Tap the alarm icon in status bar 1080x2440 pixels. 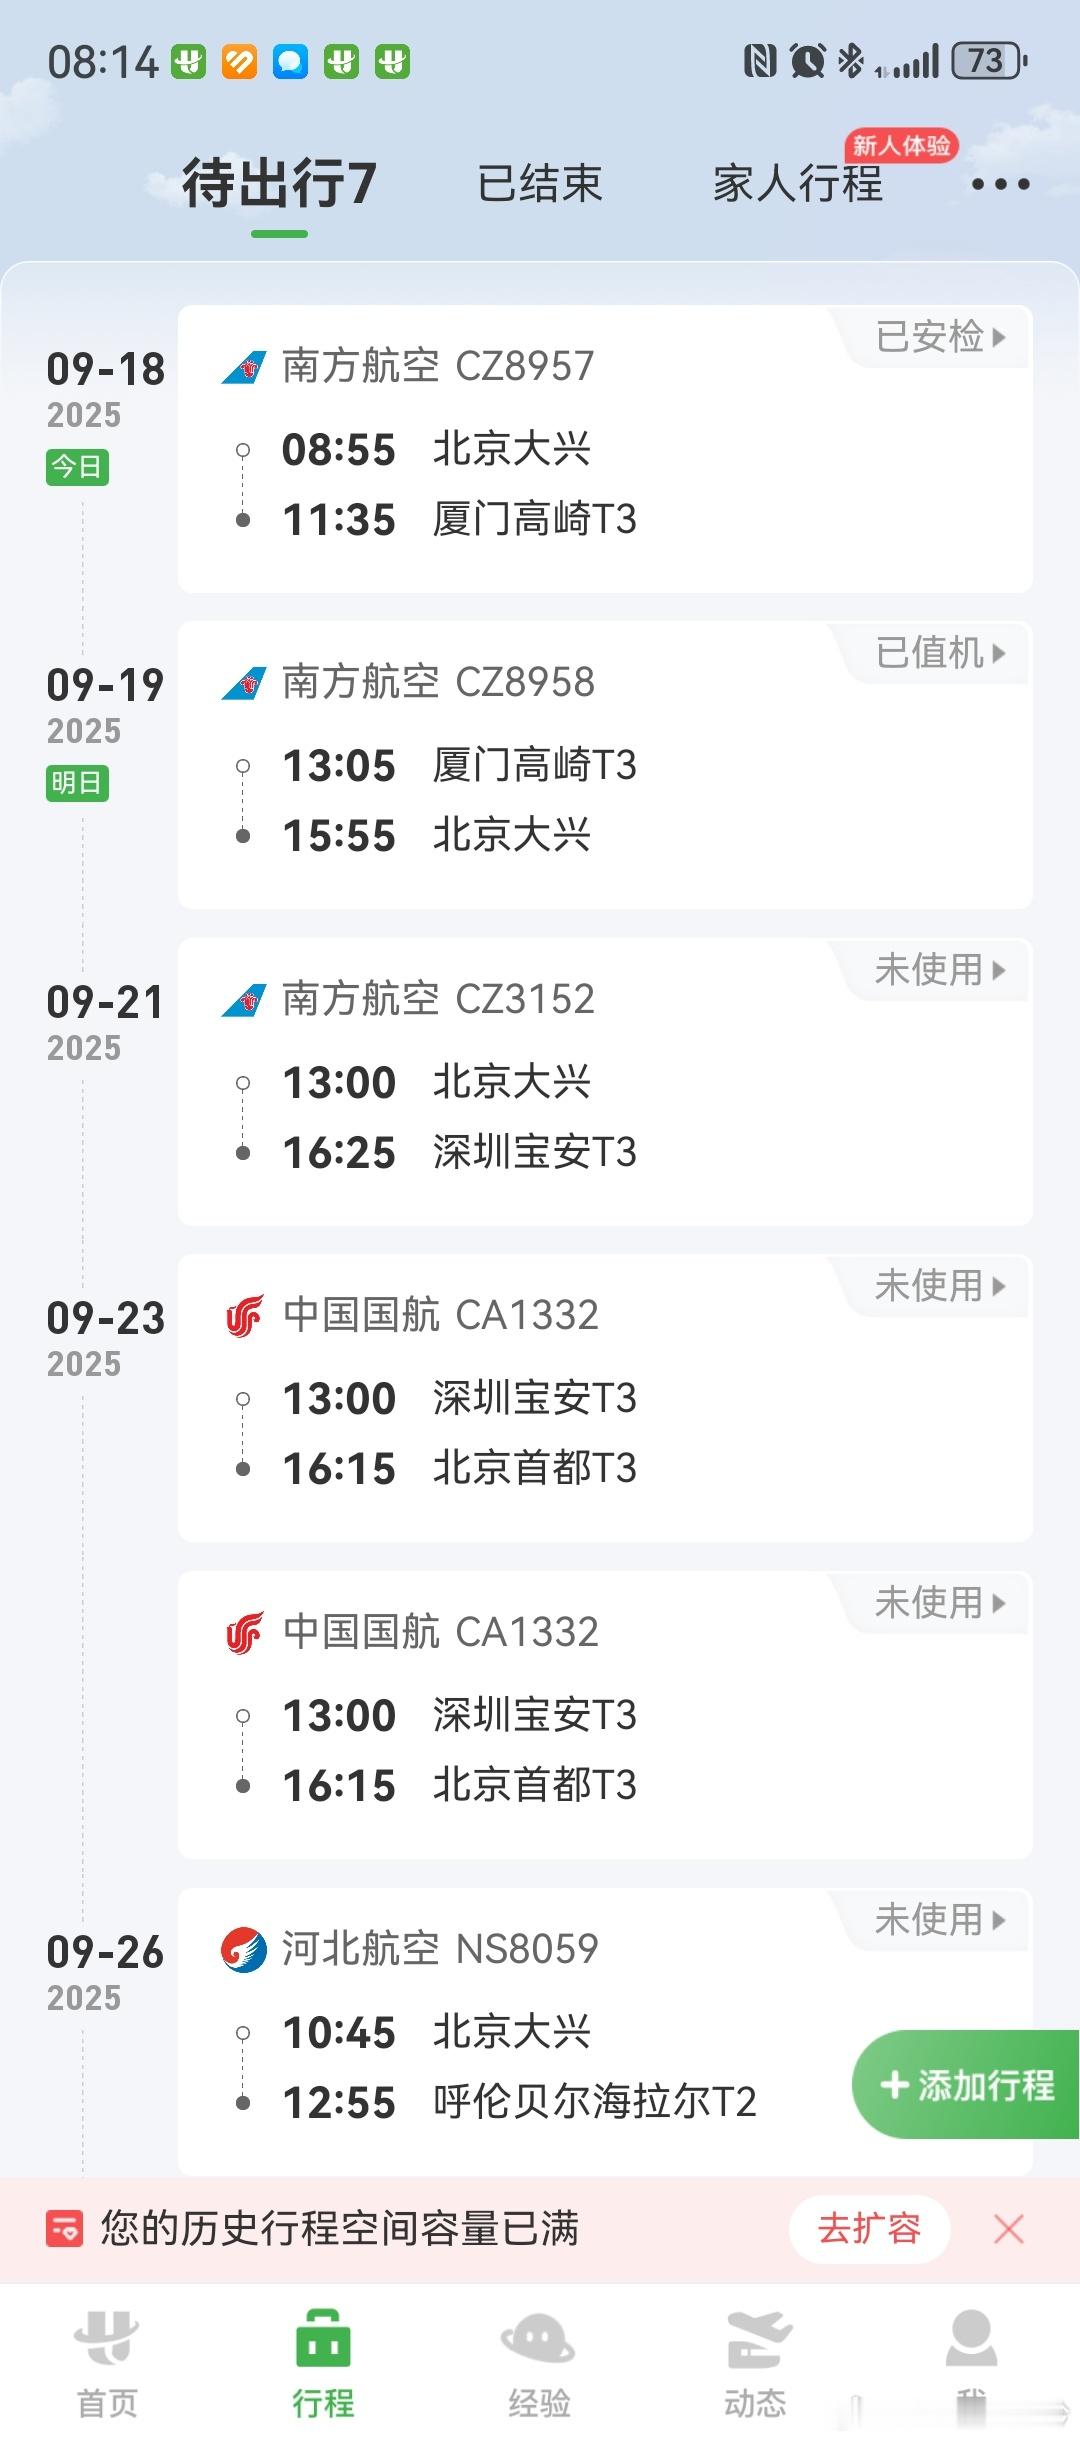[807, 61]
